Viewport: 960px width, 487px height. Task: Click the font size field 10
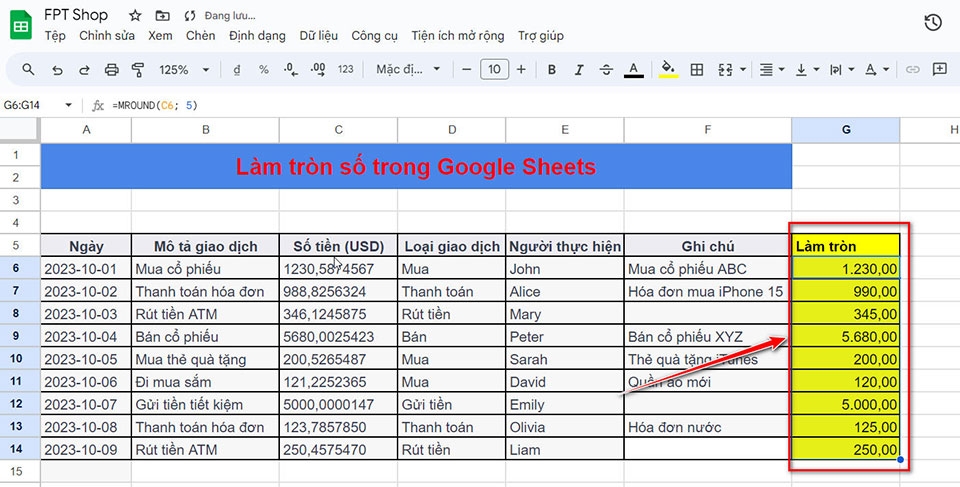(494, 70)
